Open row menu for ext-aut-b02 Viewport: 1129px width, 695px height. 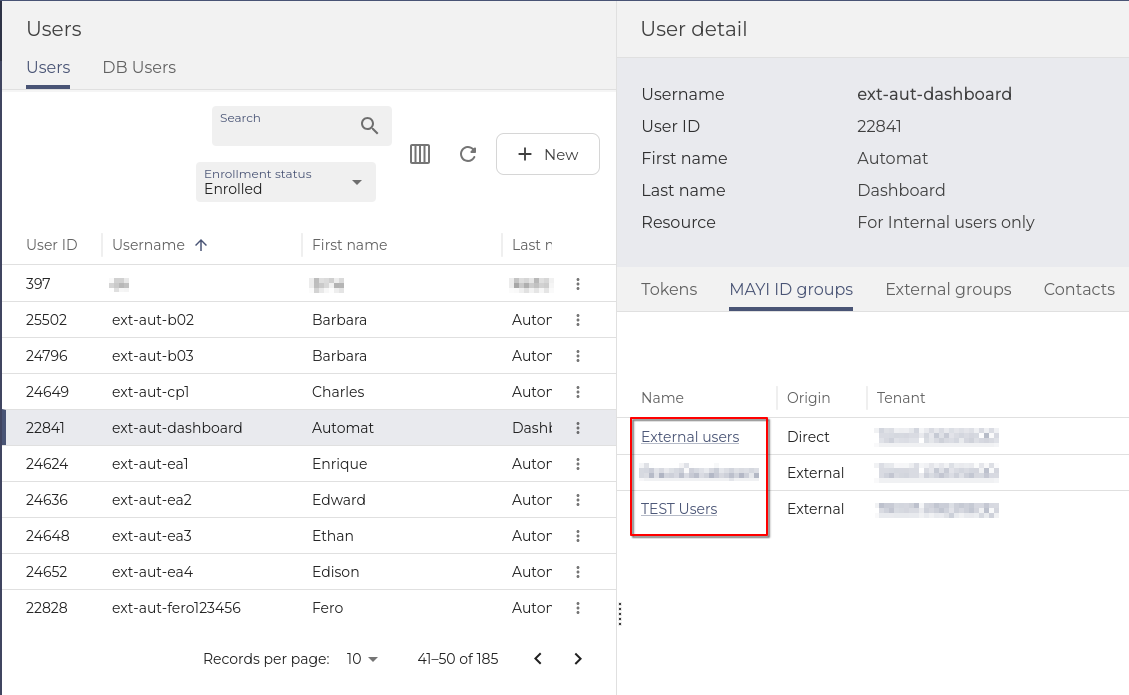(x=578, y=320)
